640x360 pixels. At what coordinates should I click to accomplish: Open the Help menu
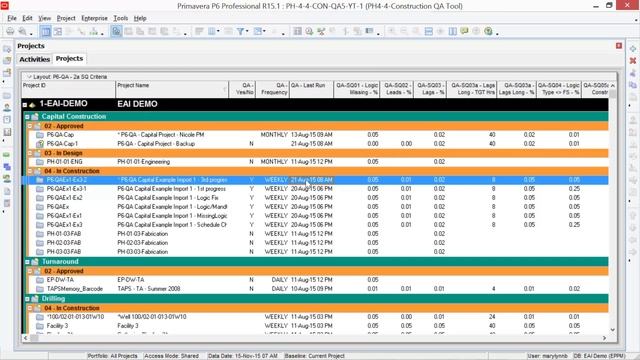(140, 18)
